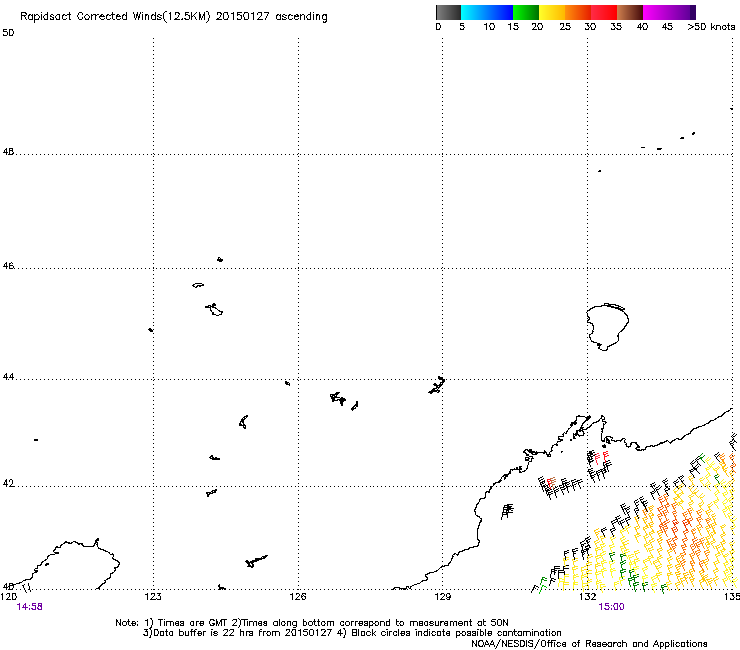Click the legend tick label '10'
740x650 pixels.
489,27
